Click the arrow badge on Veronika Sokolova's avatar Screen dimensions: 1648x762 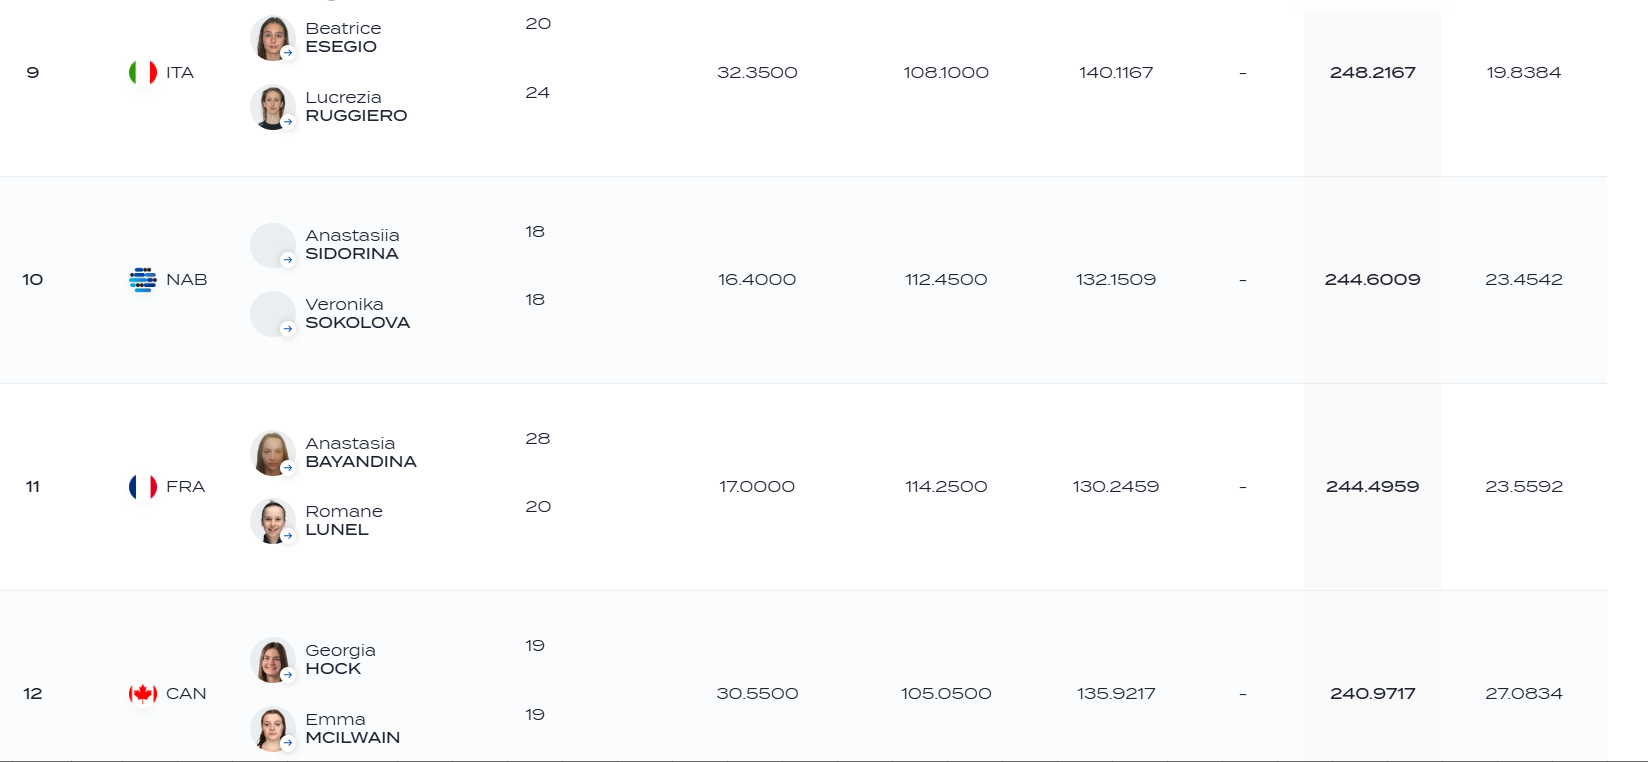point(288,329)
